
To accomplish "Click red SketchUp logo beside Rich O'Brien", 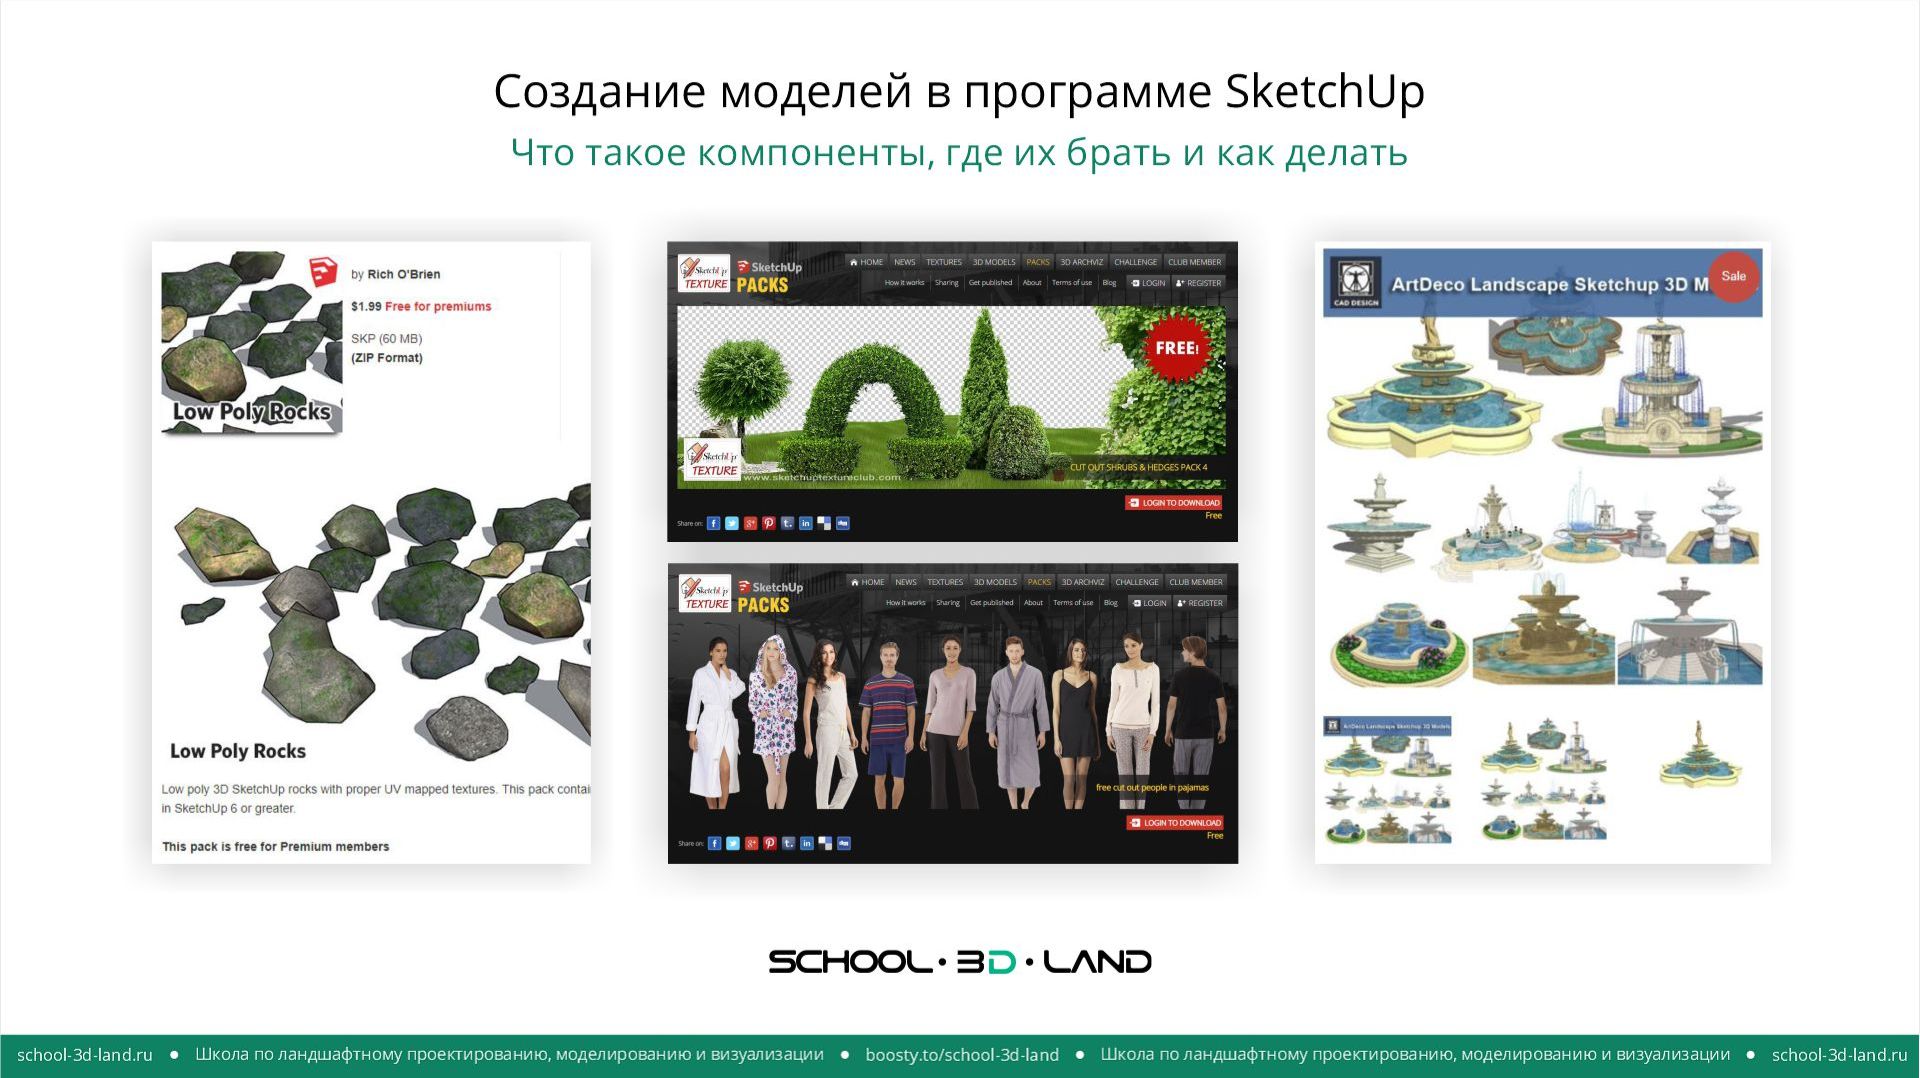I will (322, 270).
